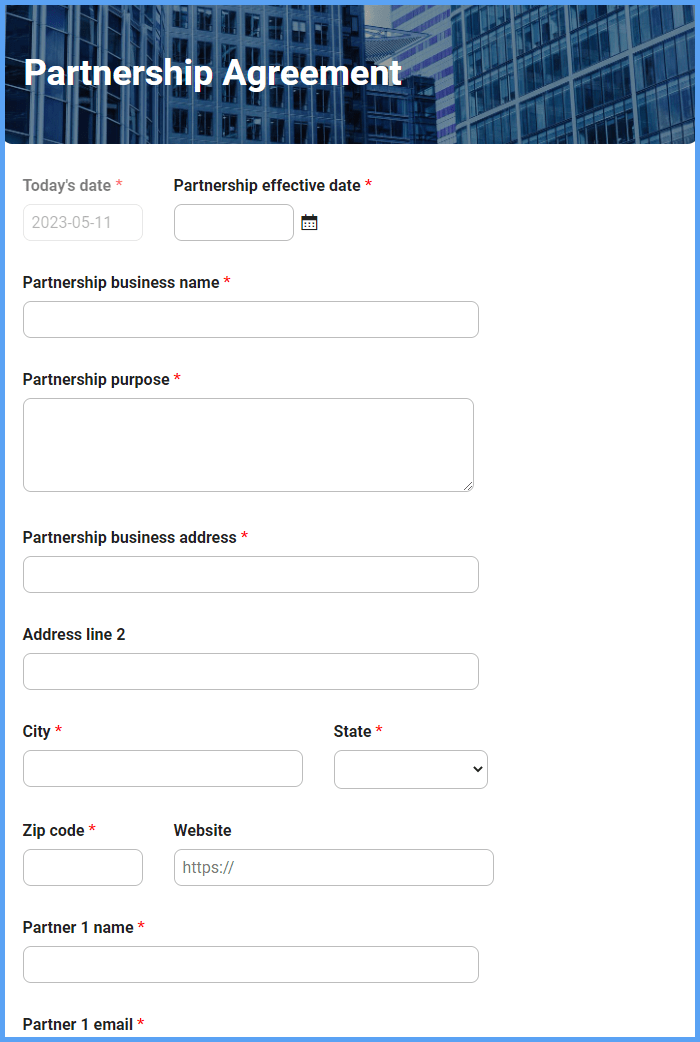Open the Partnership effective date calendar icon
This screenshot has height=1042, width=700.
(x=309, y=221)
